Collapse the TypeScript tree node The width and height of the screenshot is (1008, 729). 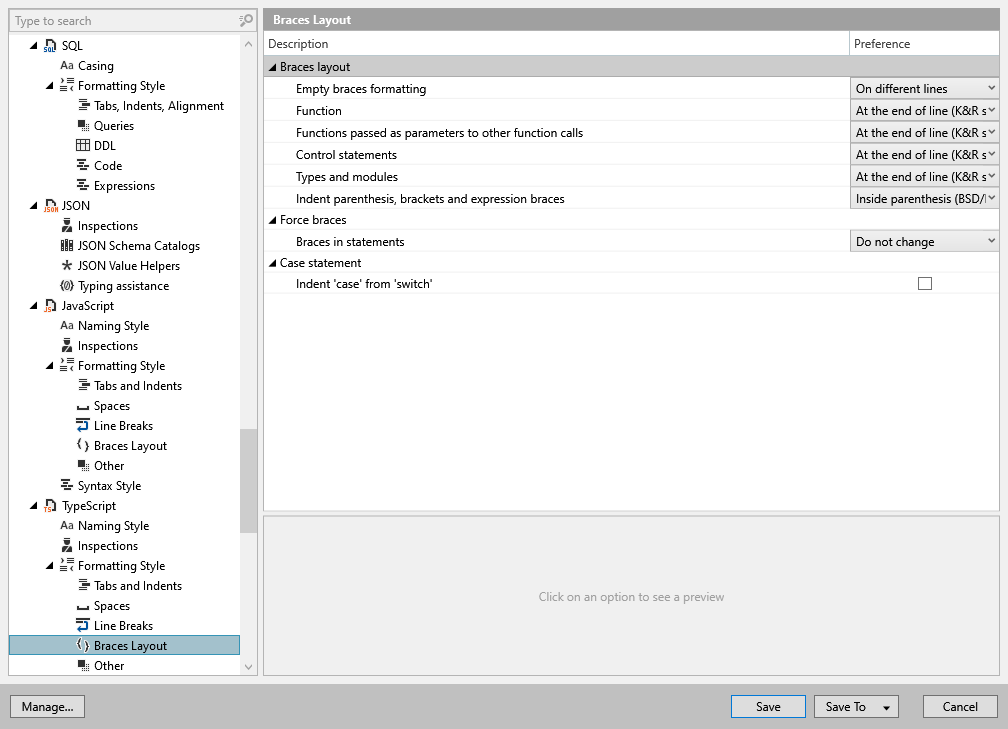click(33, 506)
